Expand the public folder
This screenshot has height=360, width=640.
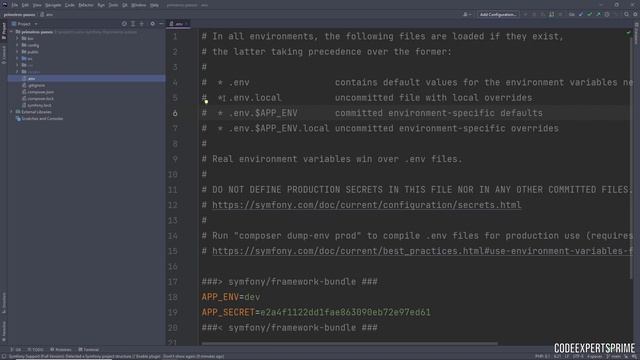[x=18, y=52]
